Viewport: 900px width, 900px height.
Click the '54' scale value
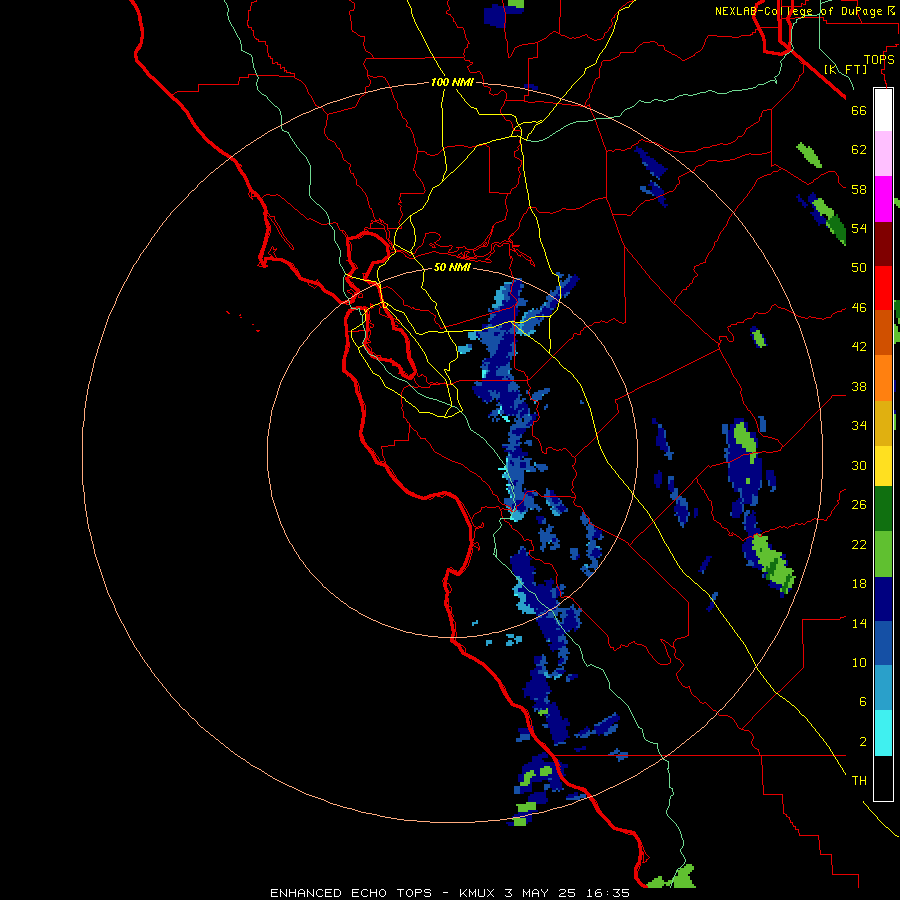(x=859, y=228)
